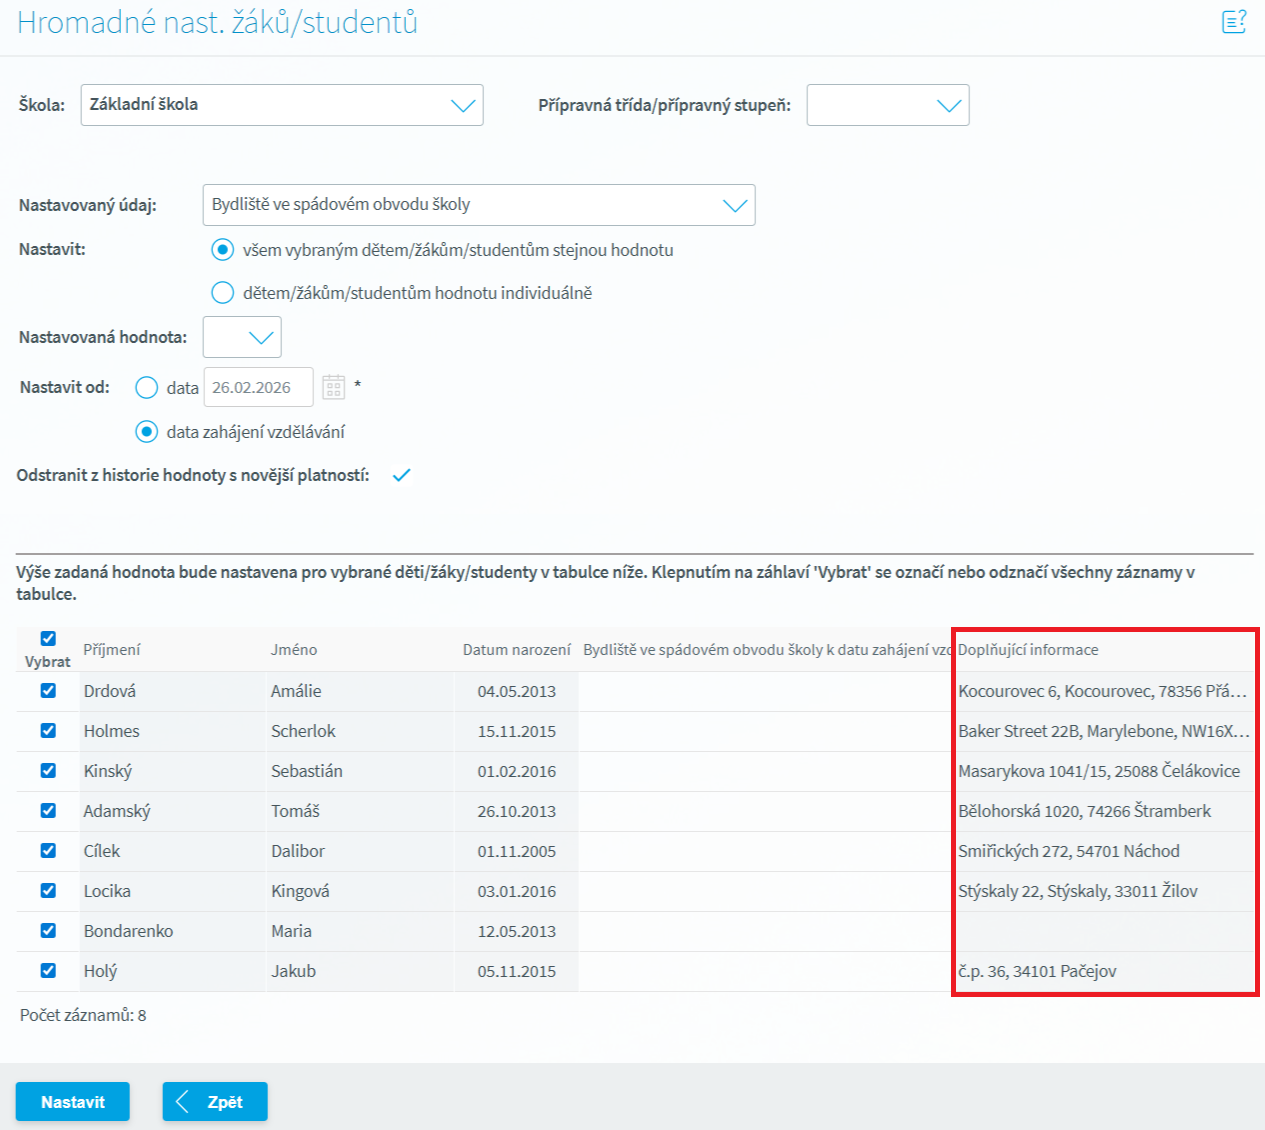1265x1130 pixels.
Task: Select 'data zahájení vzdělávání' radio button
Action: point(147,432)
